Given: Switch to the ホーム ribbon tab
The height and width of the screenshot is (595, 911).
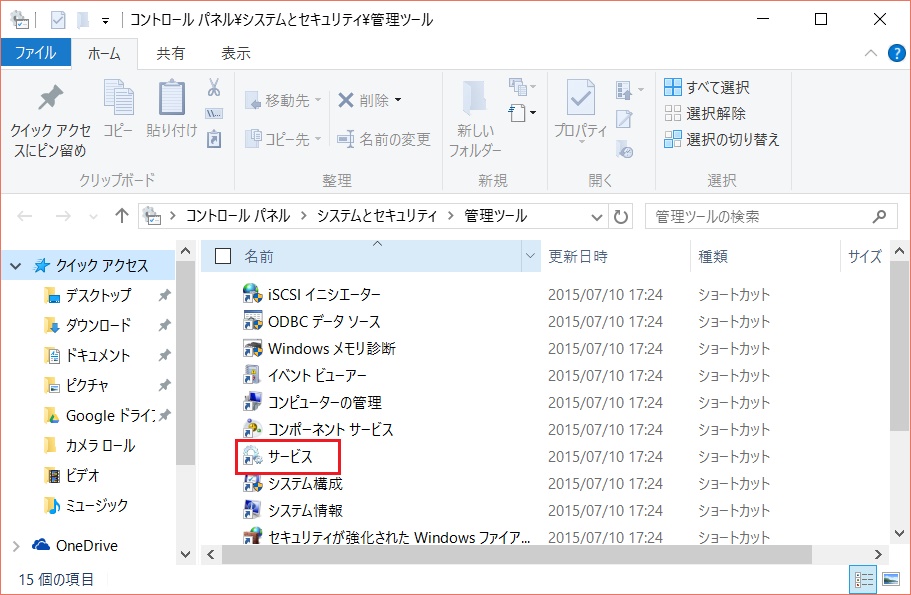Looking at the screenshot, I should tap(104, 53).
